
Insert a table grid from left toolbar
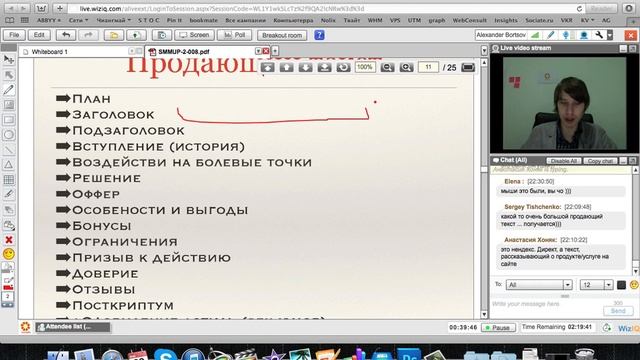point(9,180)
